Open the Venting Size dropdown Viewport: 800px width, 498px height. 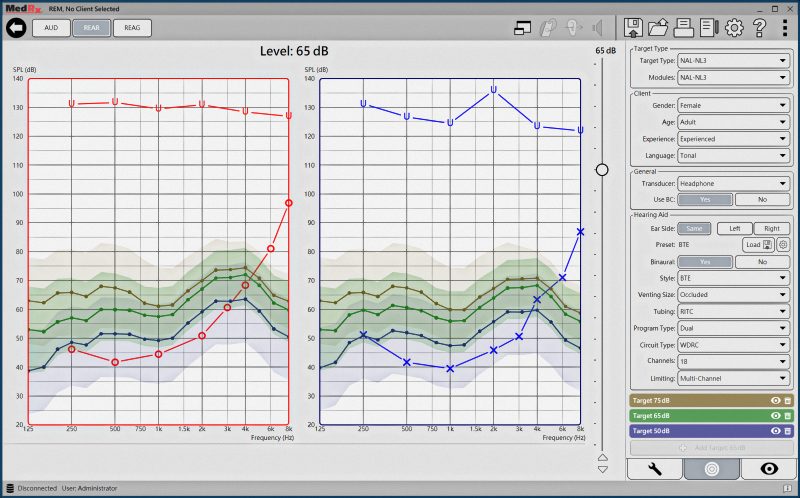[x=732, y=295]
